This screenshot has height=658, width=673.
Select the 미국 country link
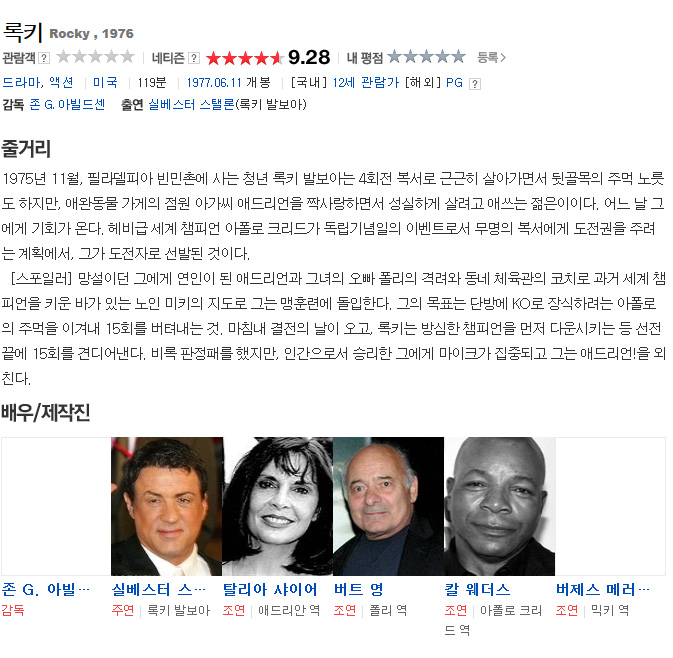[x=105, y=82]
